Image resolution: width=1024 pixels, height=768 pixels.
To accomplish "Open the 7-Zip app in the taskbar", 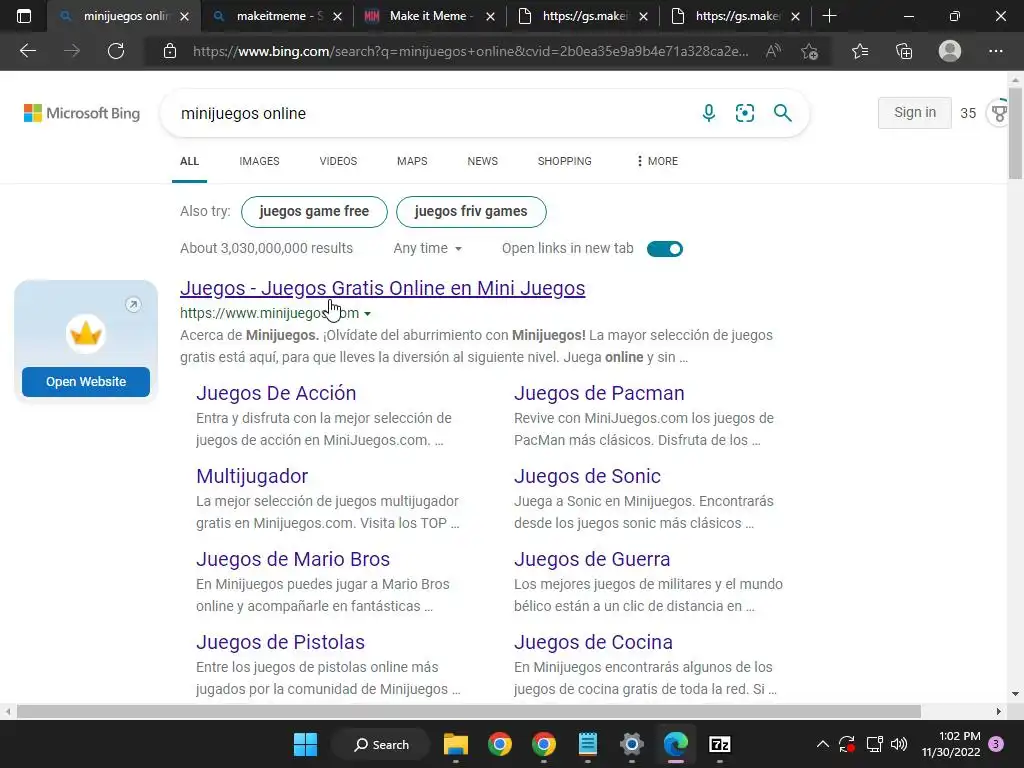I will pyautogui.click(x=720, y=744).
